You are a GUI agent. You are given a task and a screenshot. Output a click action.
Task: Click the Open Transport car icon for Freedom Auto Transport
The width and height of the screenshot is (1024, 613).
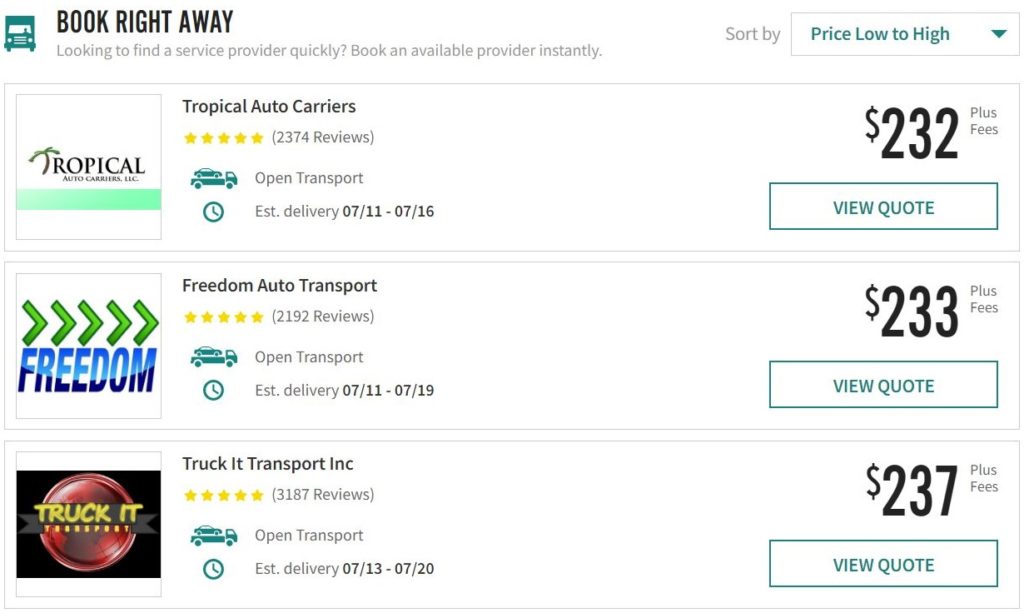click(x=212, y=356)
